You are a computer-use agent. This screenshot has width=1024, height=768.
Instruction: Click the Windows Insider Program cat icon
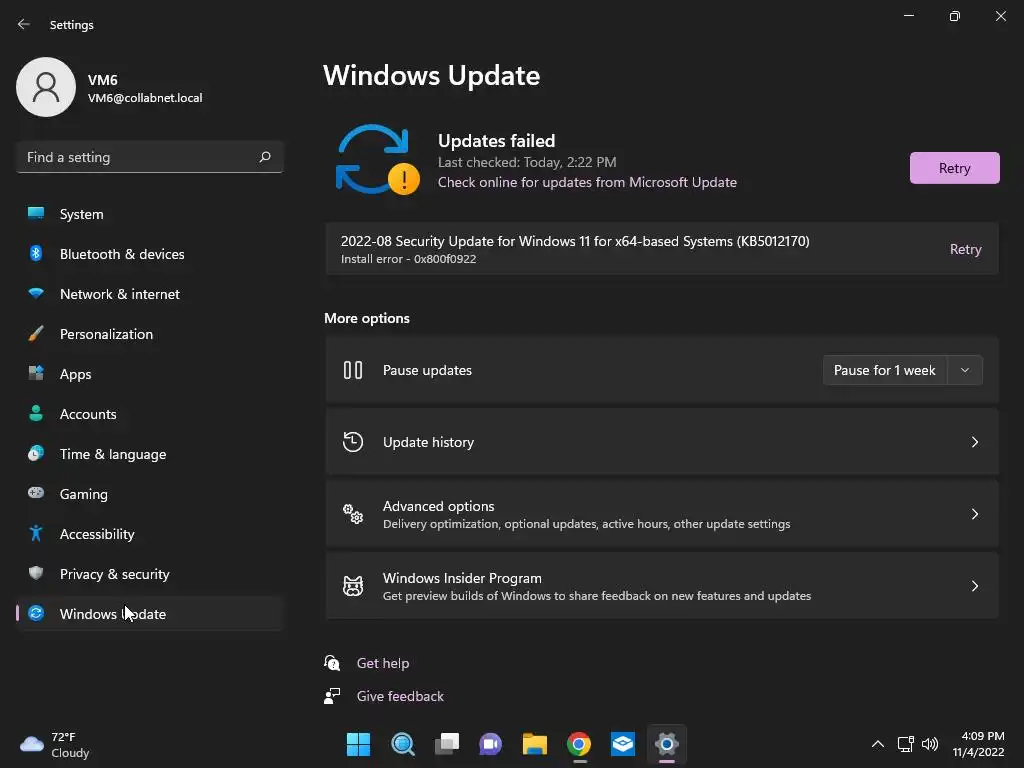[x=353, y=586]
